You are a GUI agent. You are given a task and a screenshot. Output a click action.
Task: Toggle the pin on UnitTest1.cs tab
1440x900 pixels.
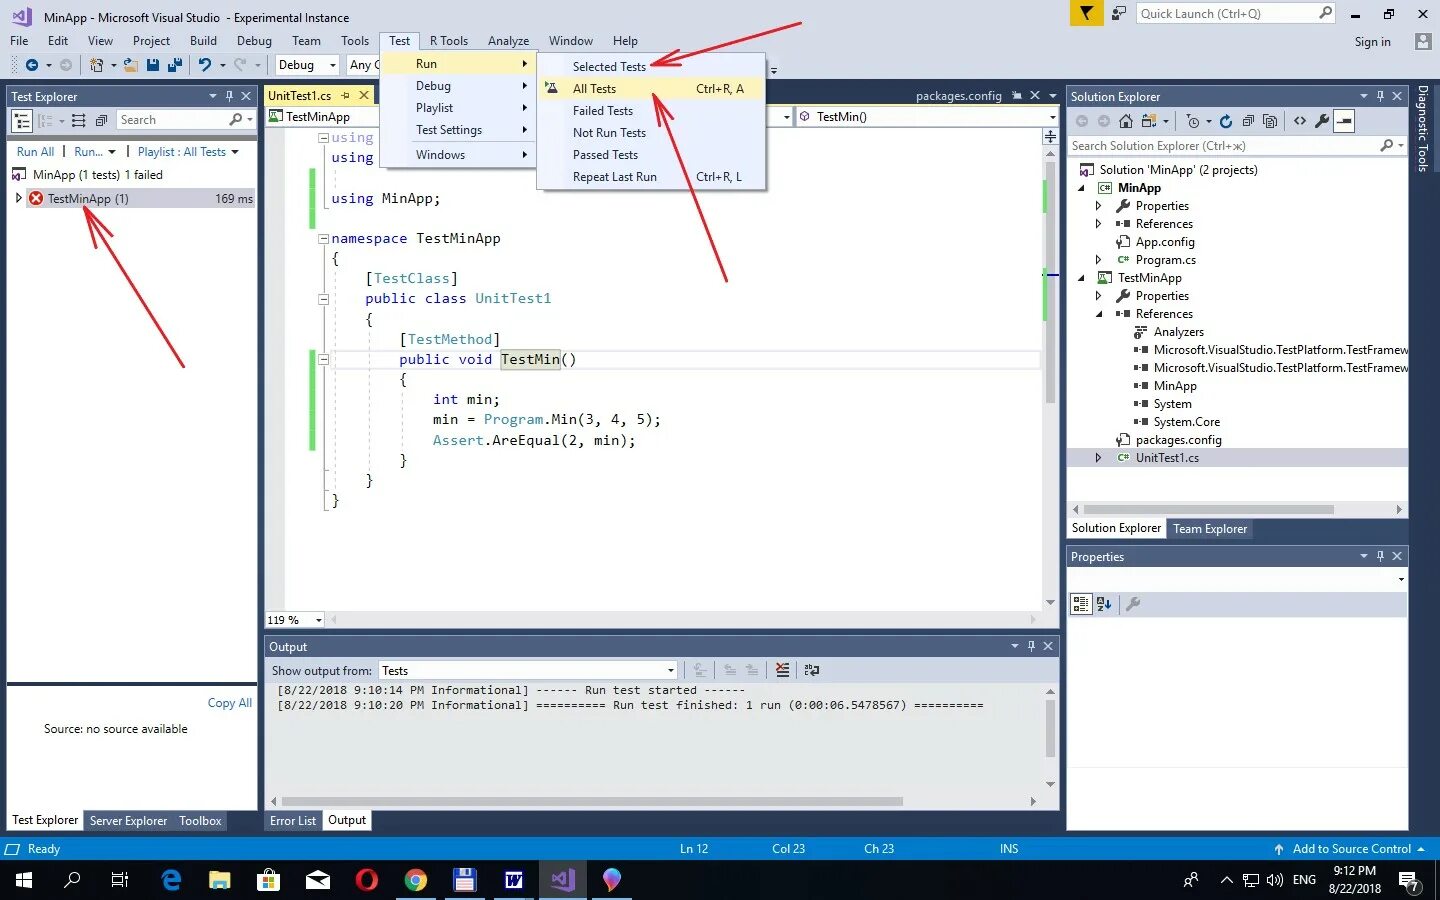(x=346, y=95)
